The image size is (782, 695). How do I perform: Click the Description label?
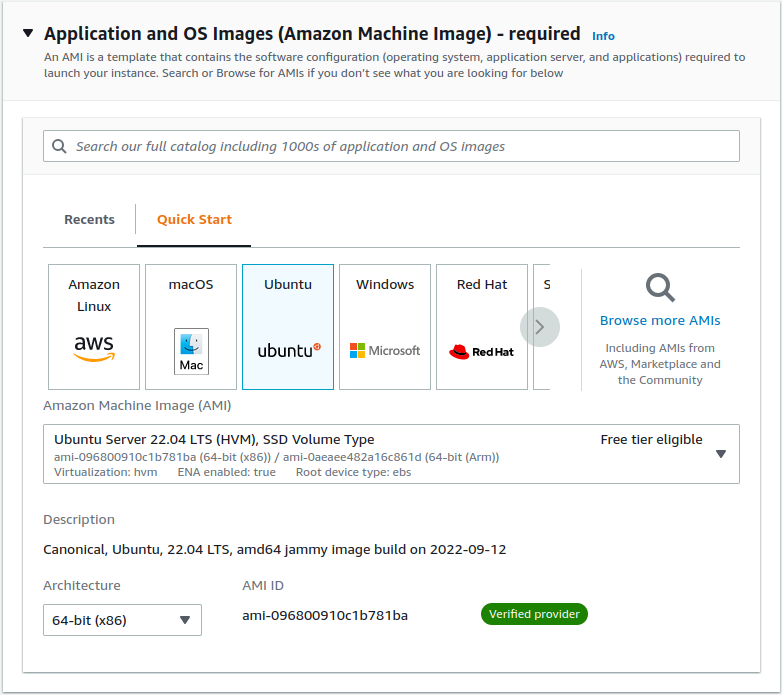[x=79, y=520]
